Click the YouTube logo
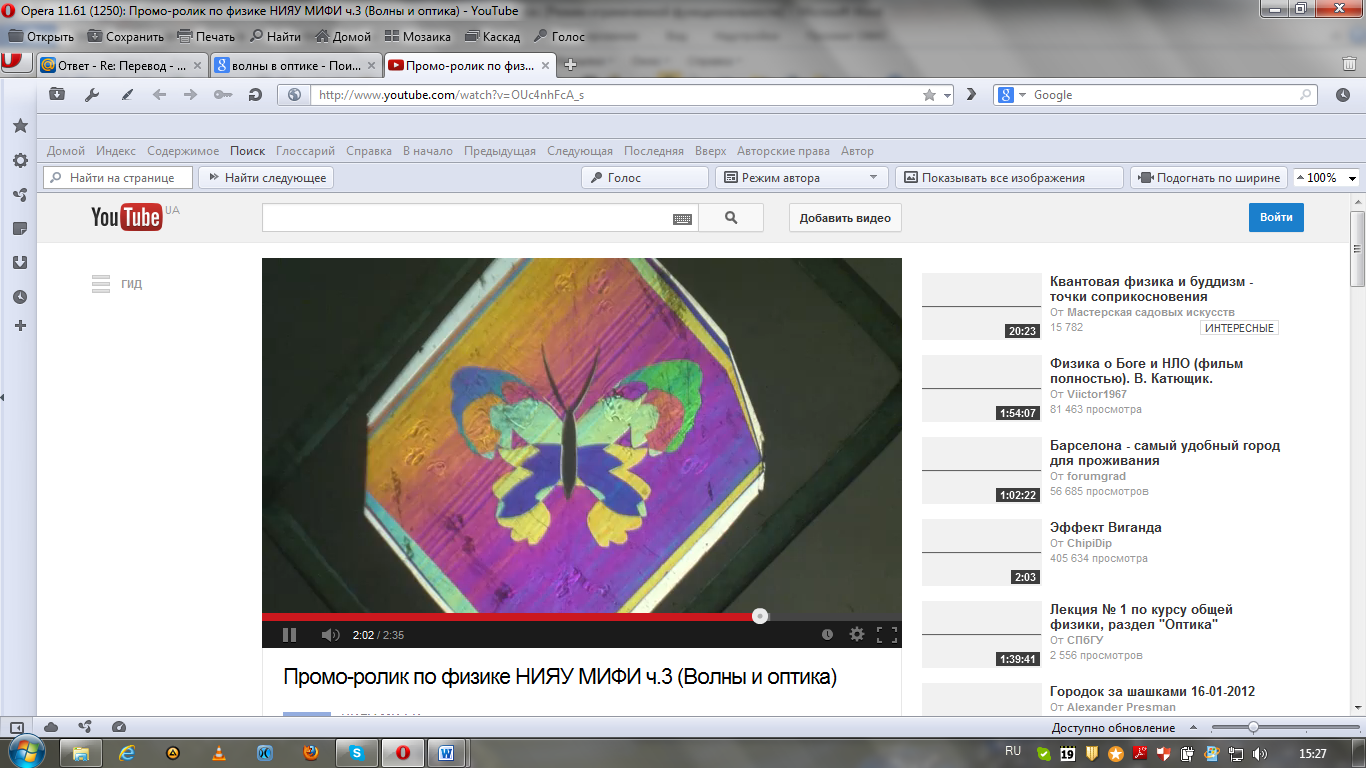This screenshot has width=1366, height=768. (x=126, y=216)
